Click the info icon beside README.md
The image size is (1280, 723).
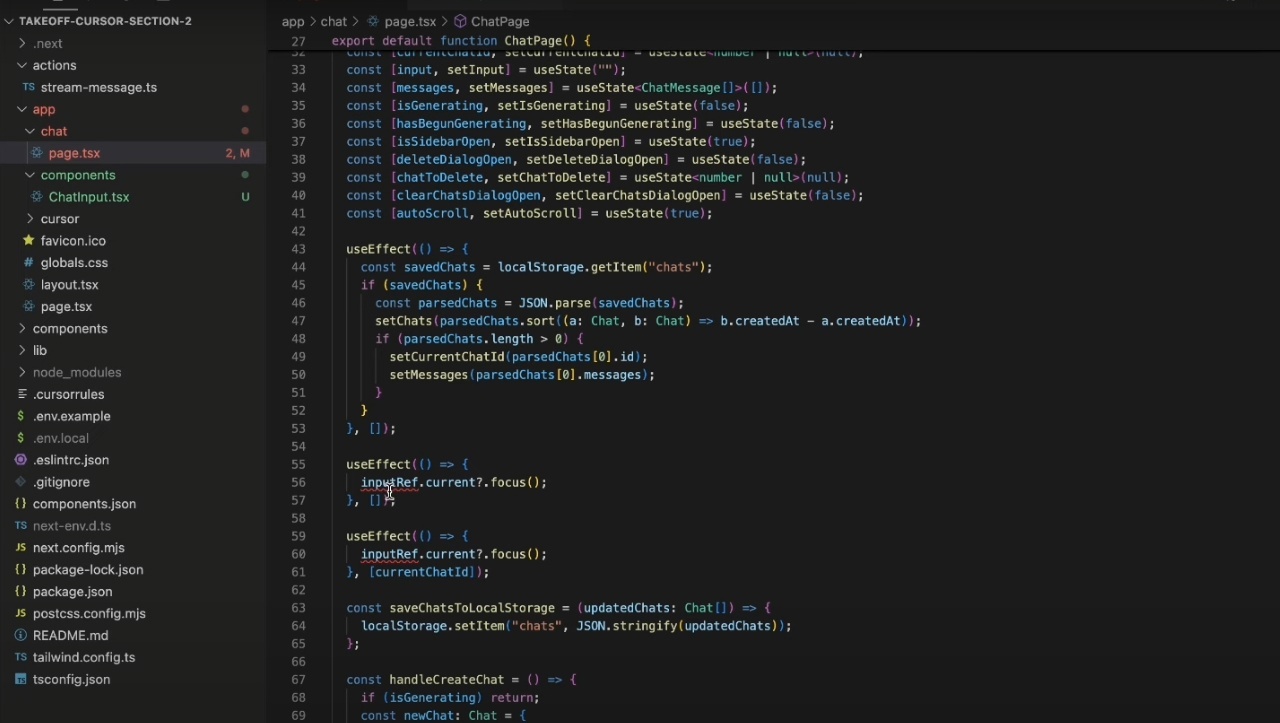click(21, 636)
